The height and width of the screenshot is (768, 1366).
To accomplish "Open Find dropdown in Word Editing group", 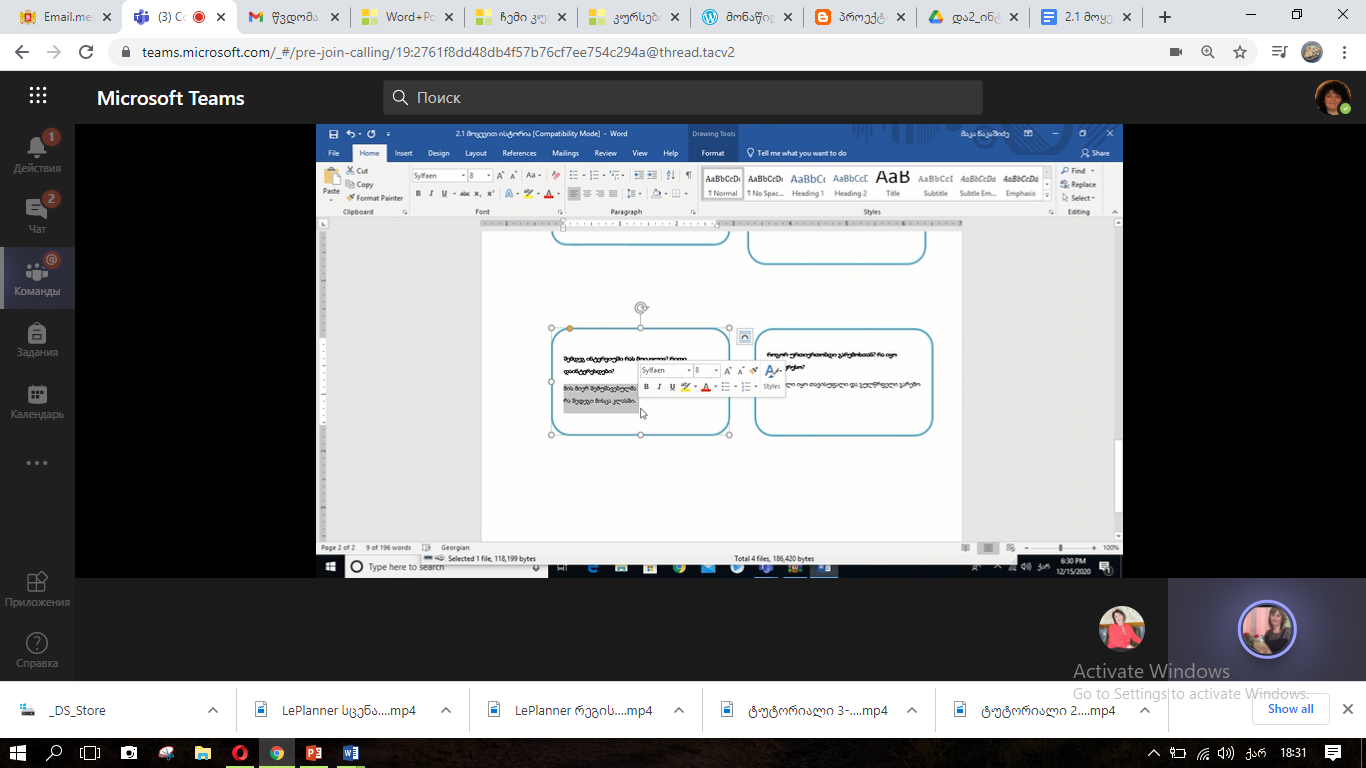I will (x=1091, y=171).
